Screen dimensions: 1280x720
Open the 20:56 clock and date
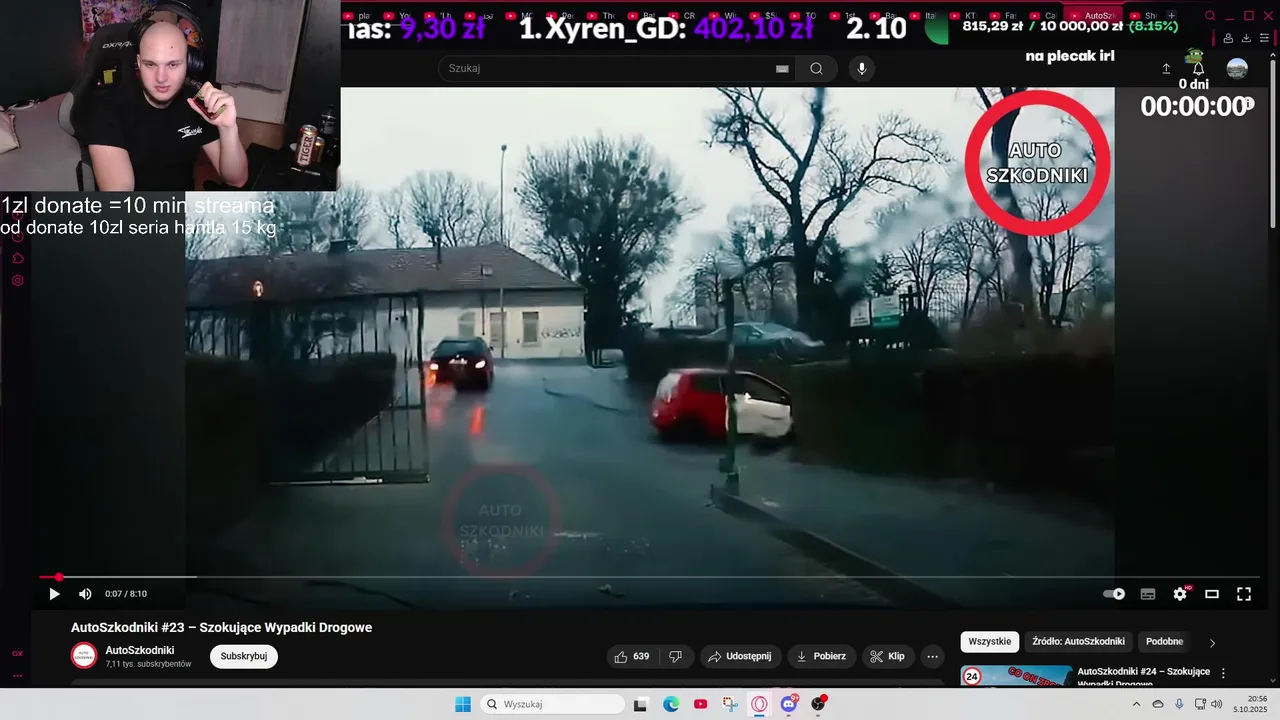[1250, 704]
